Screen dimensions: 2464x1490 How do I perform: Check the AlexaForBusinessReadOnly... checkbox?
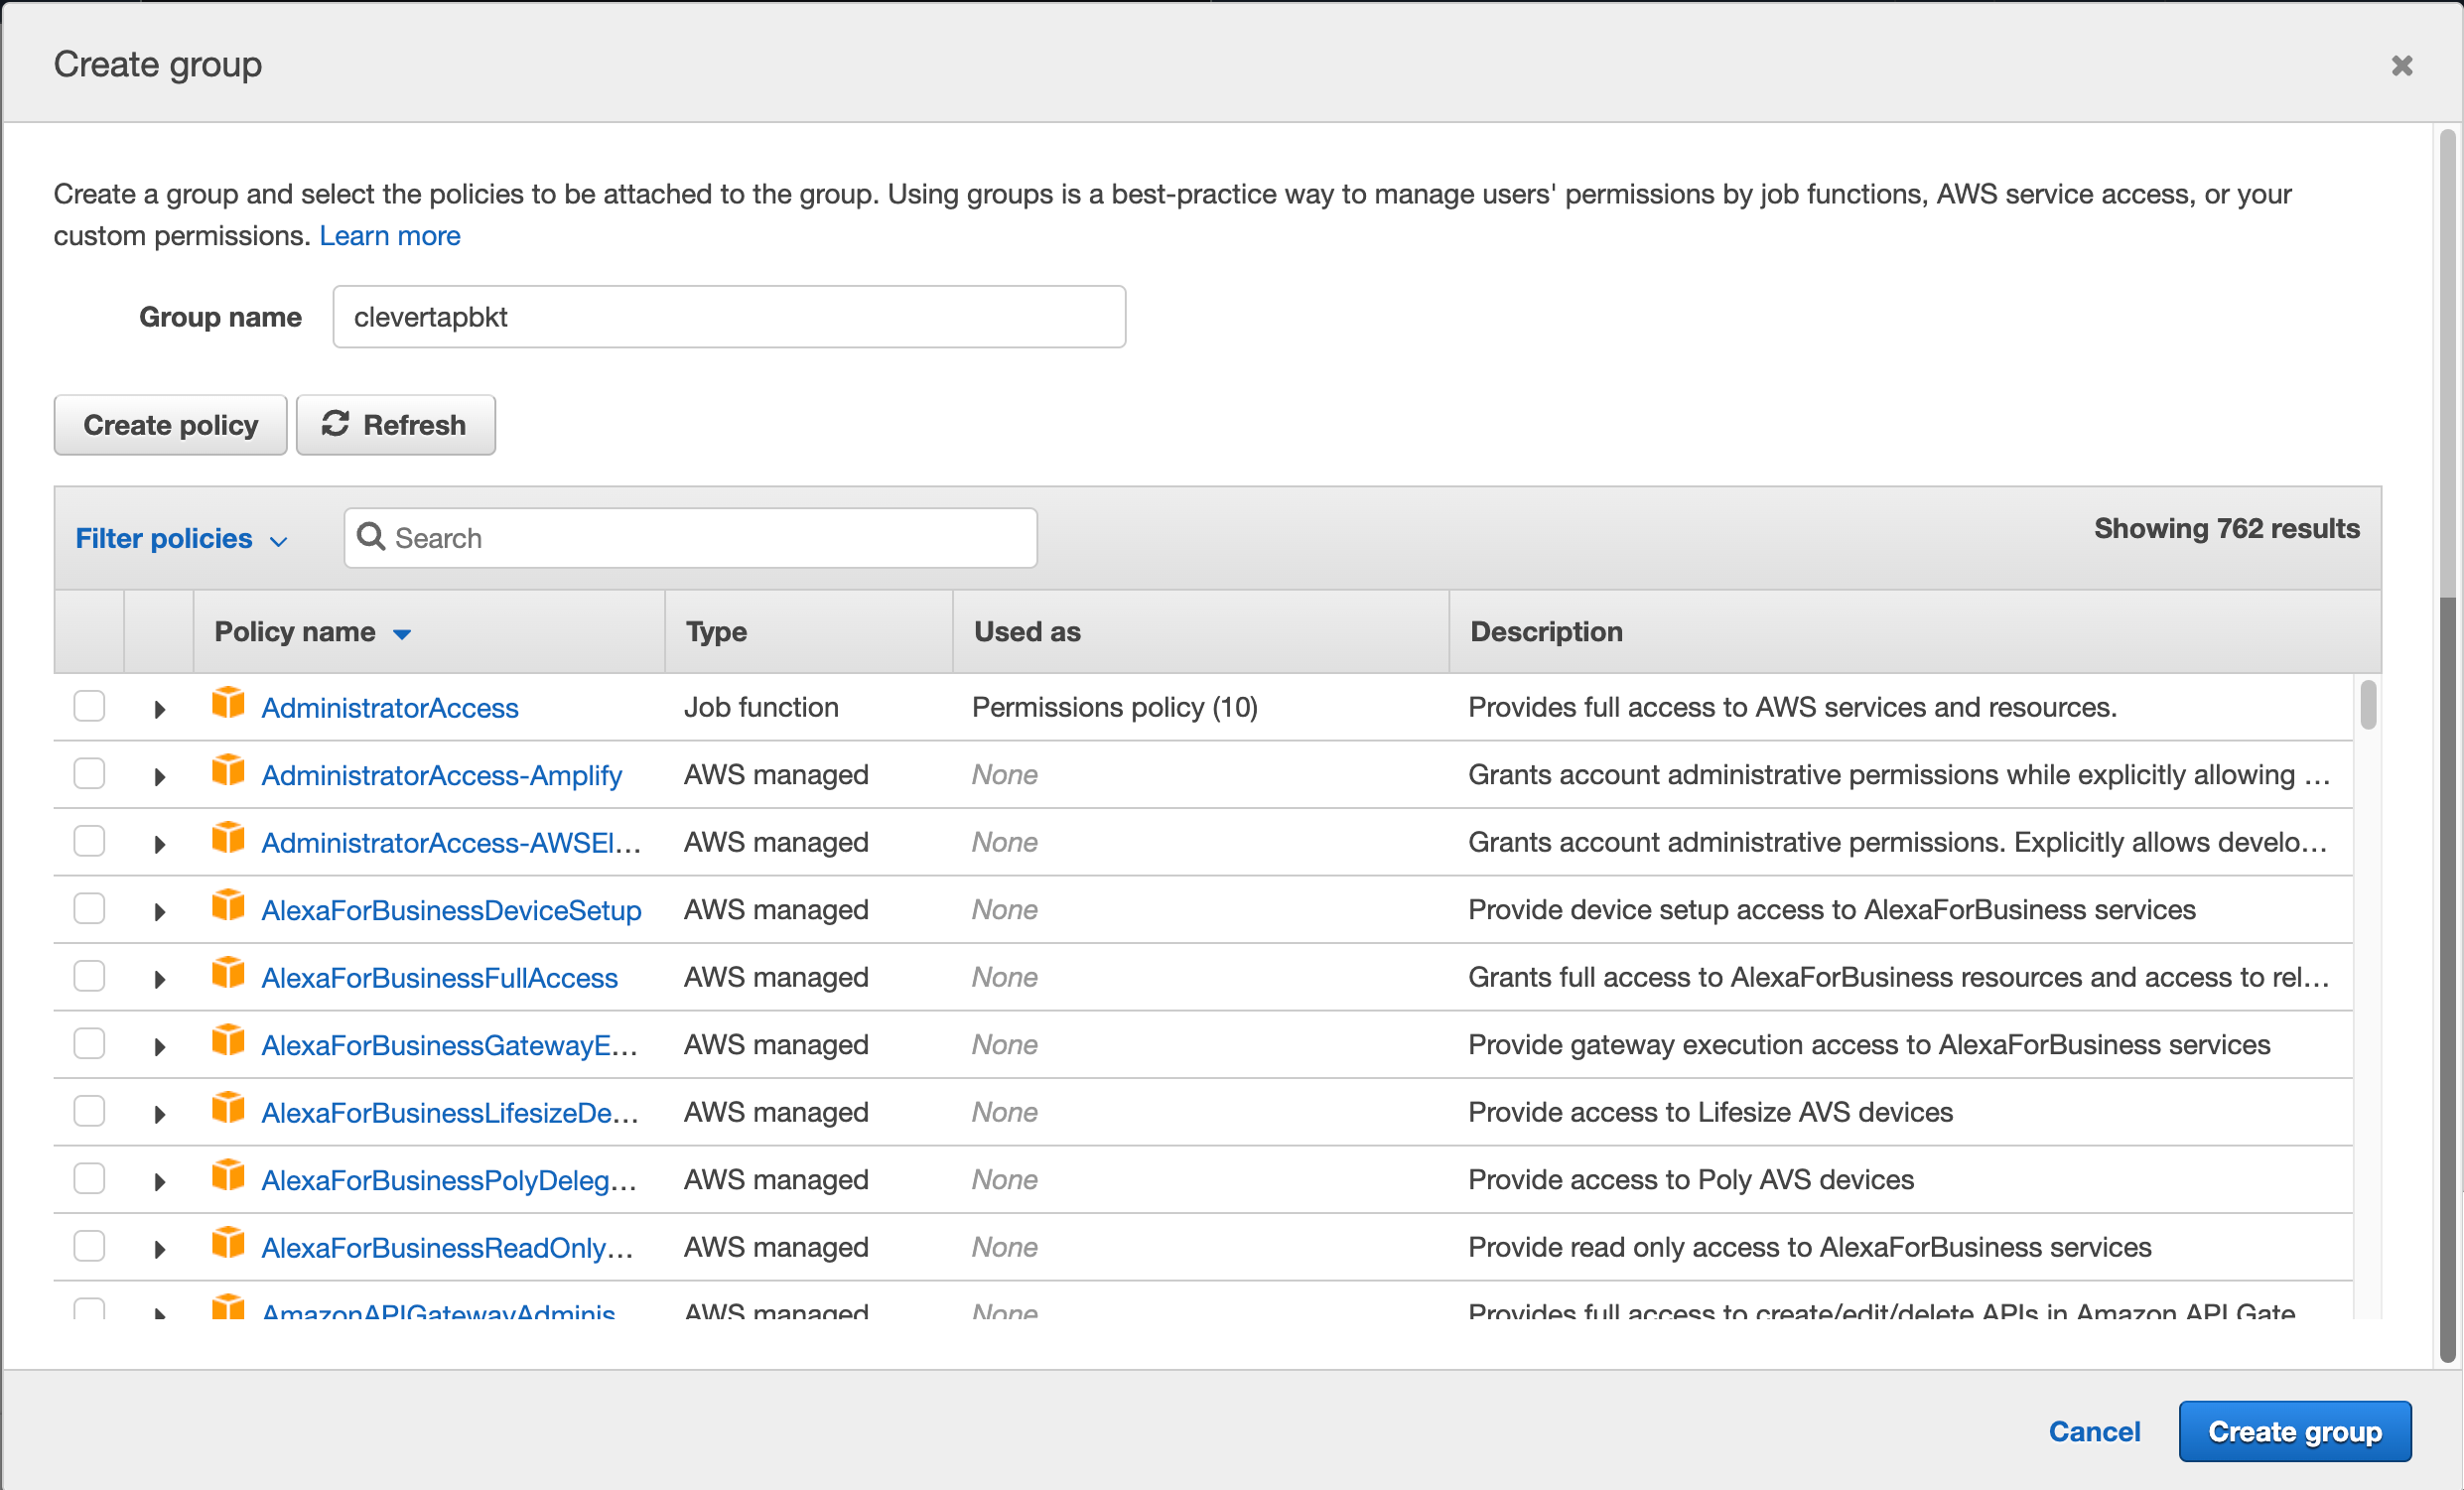(89, 1246)
